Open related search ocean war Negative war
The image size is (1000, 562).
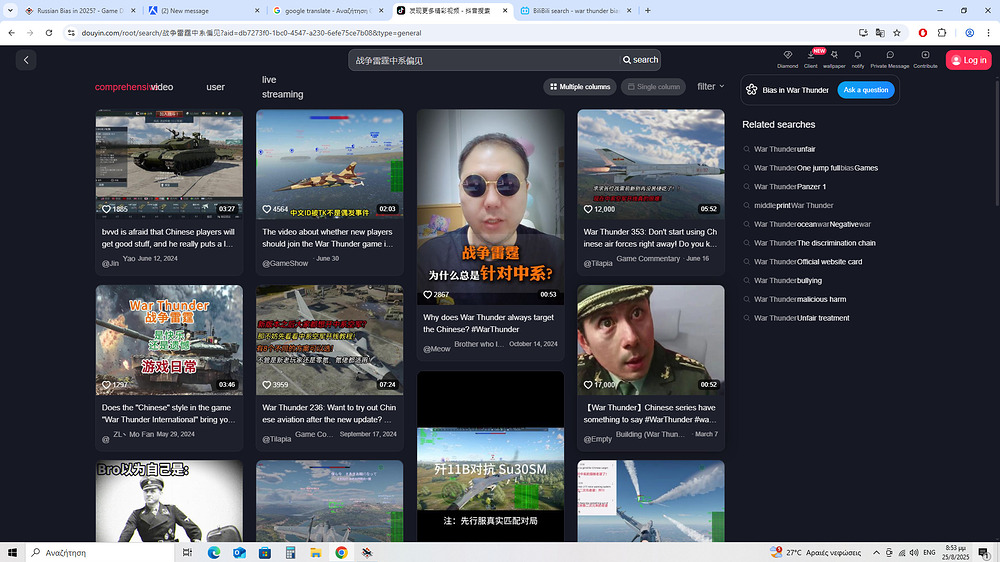812,224
